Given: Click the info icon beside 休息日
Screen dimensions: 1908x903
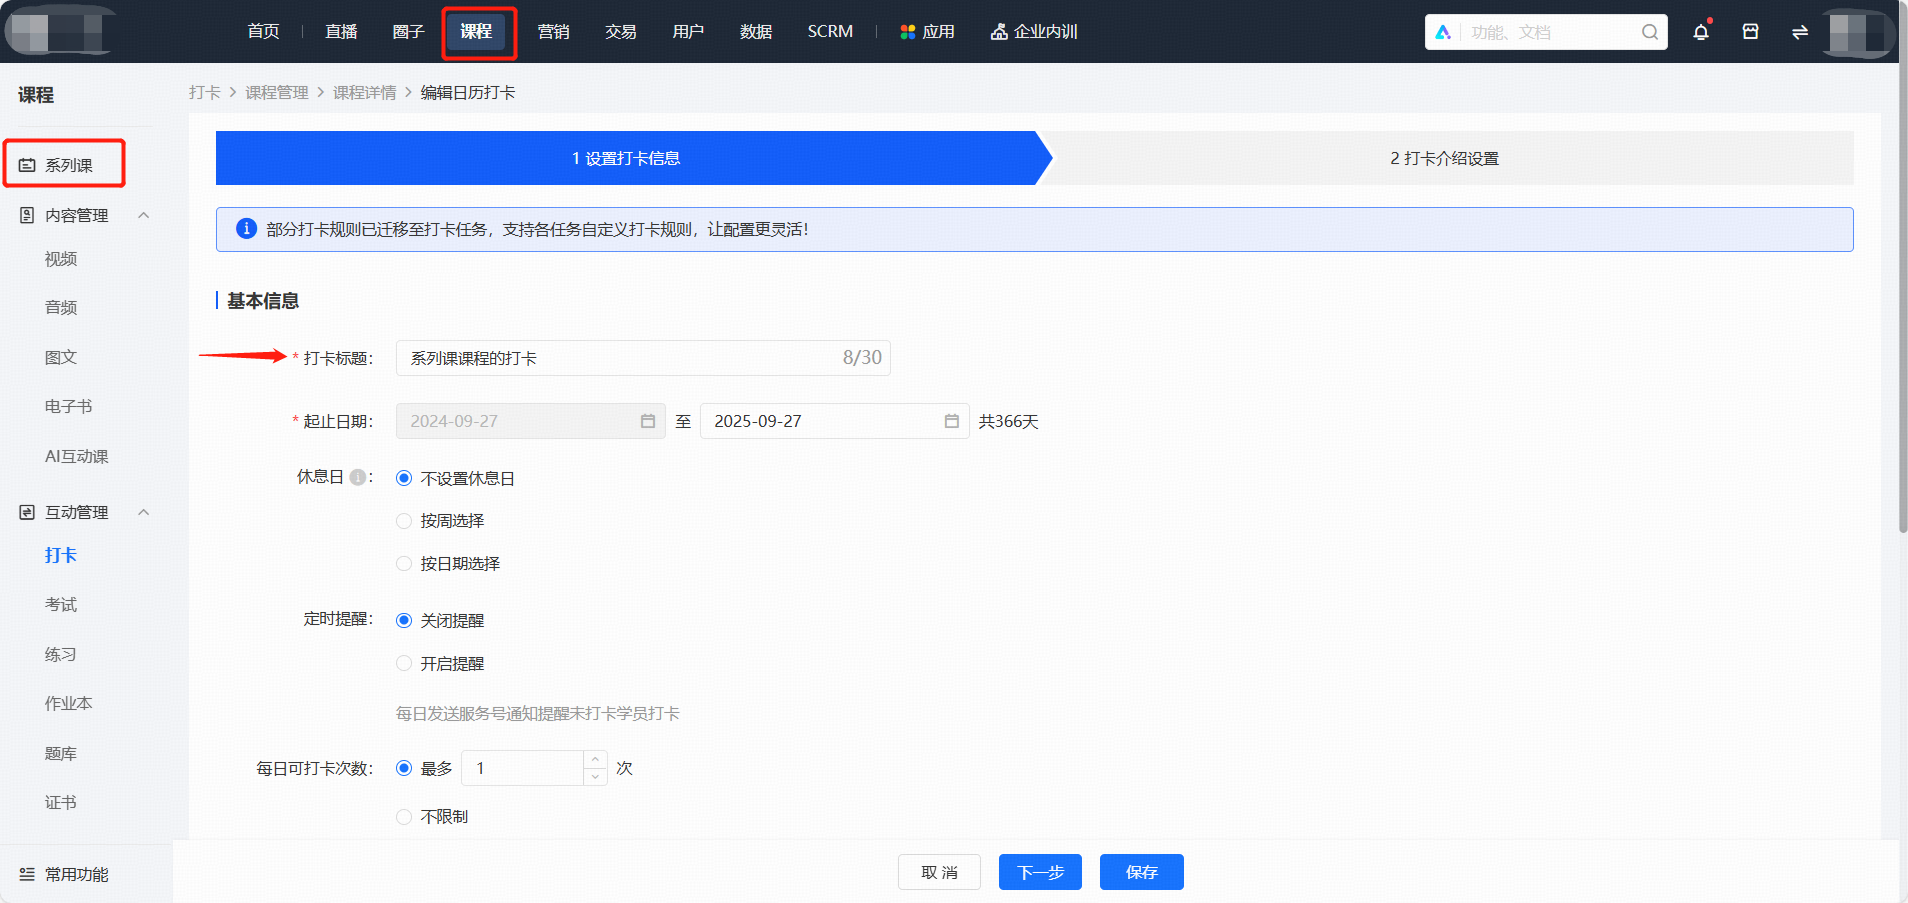Looking at the screenshot, I should coord(357,478).
